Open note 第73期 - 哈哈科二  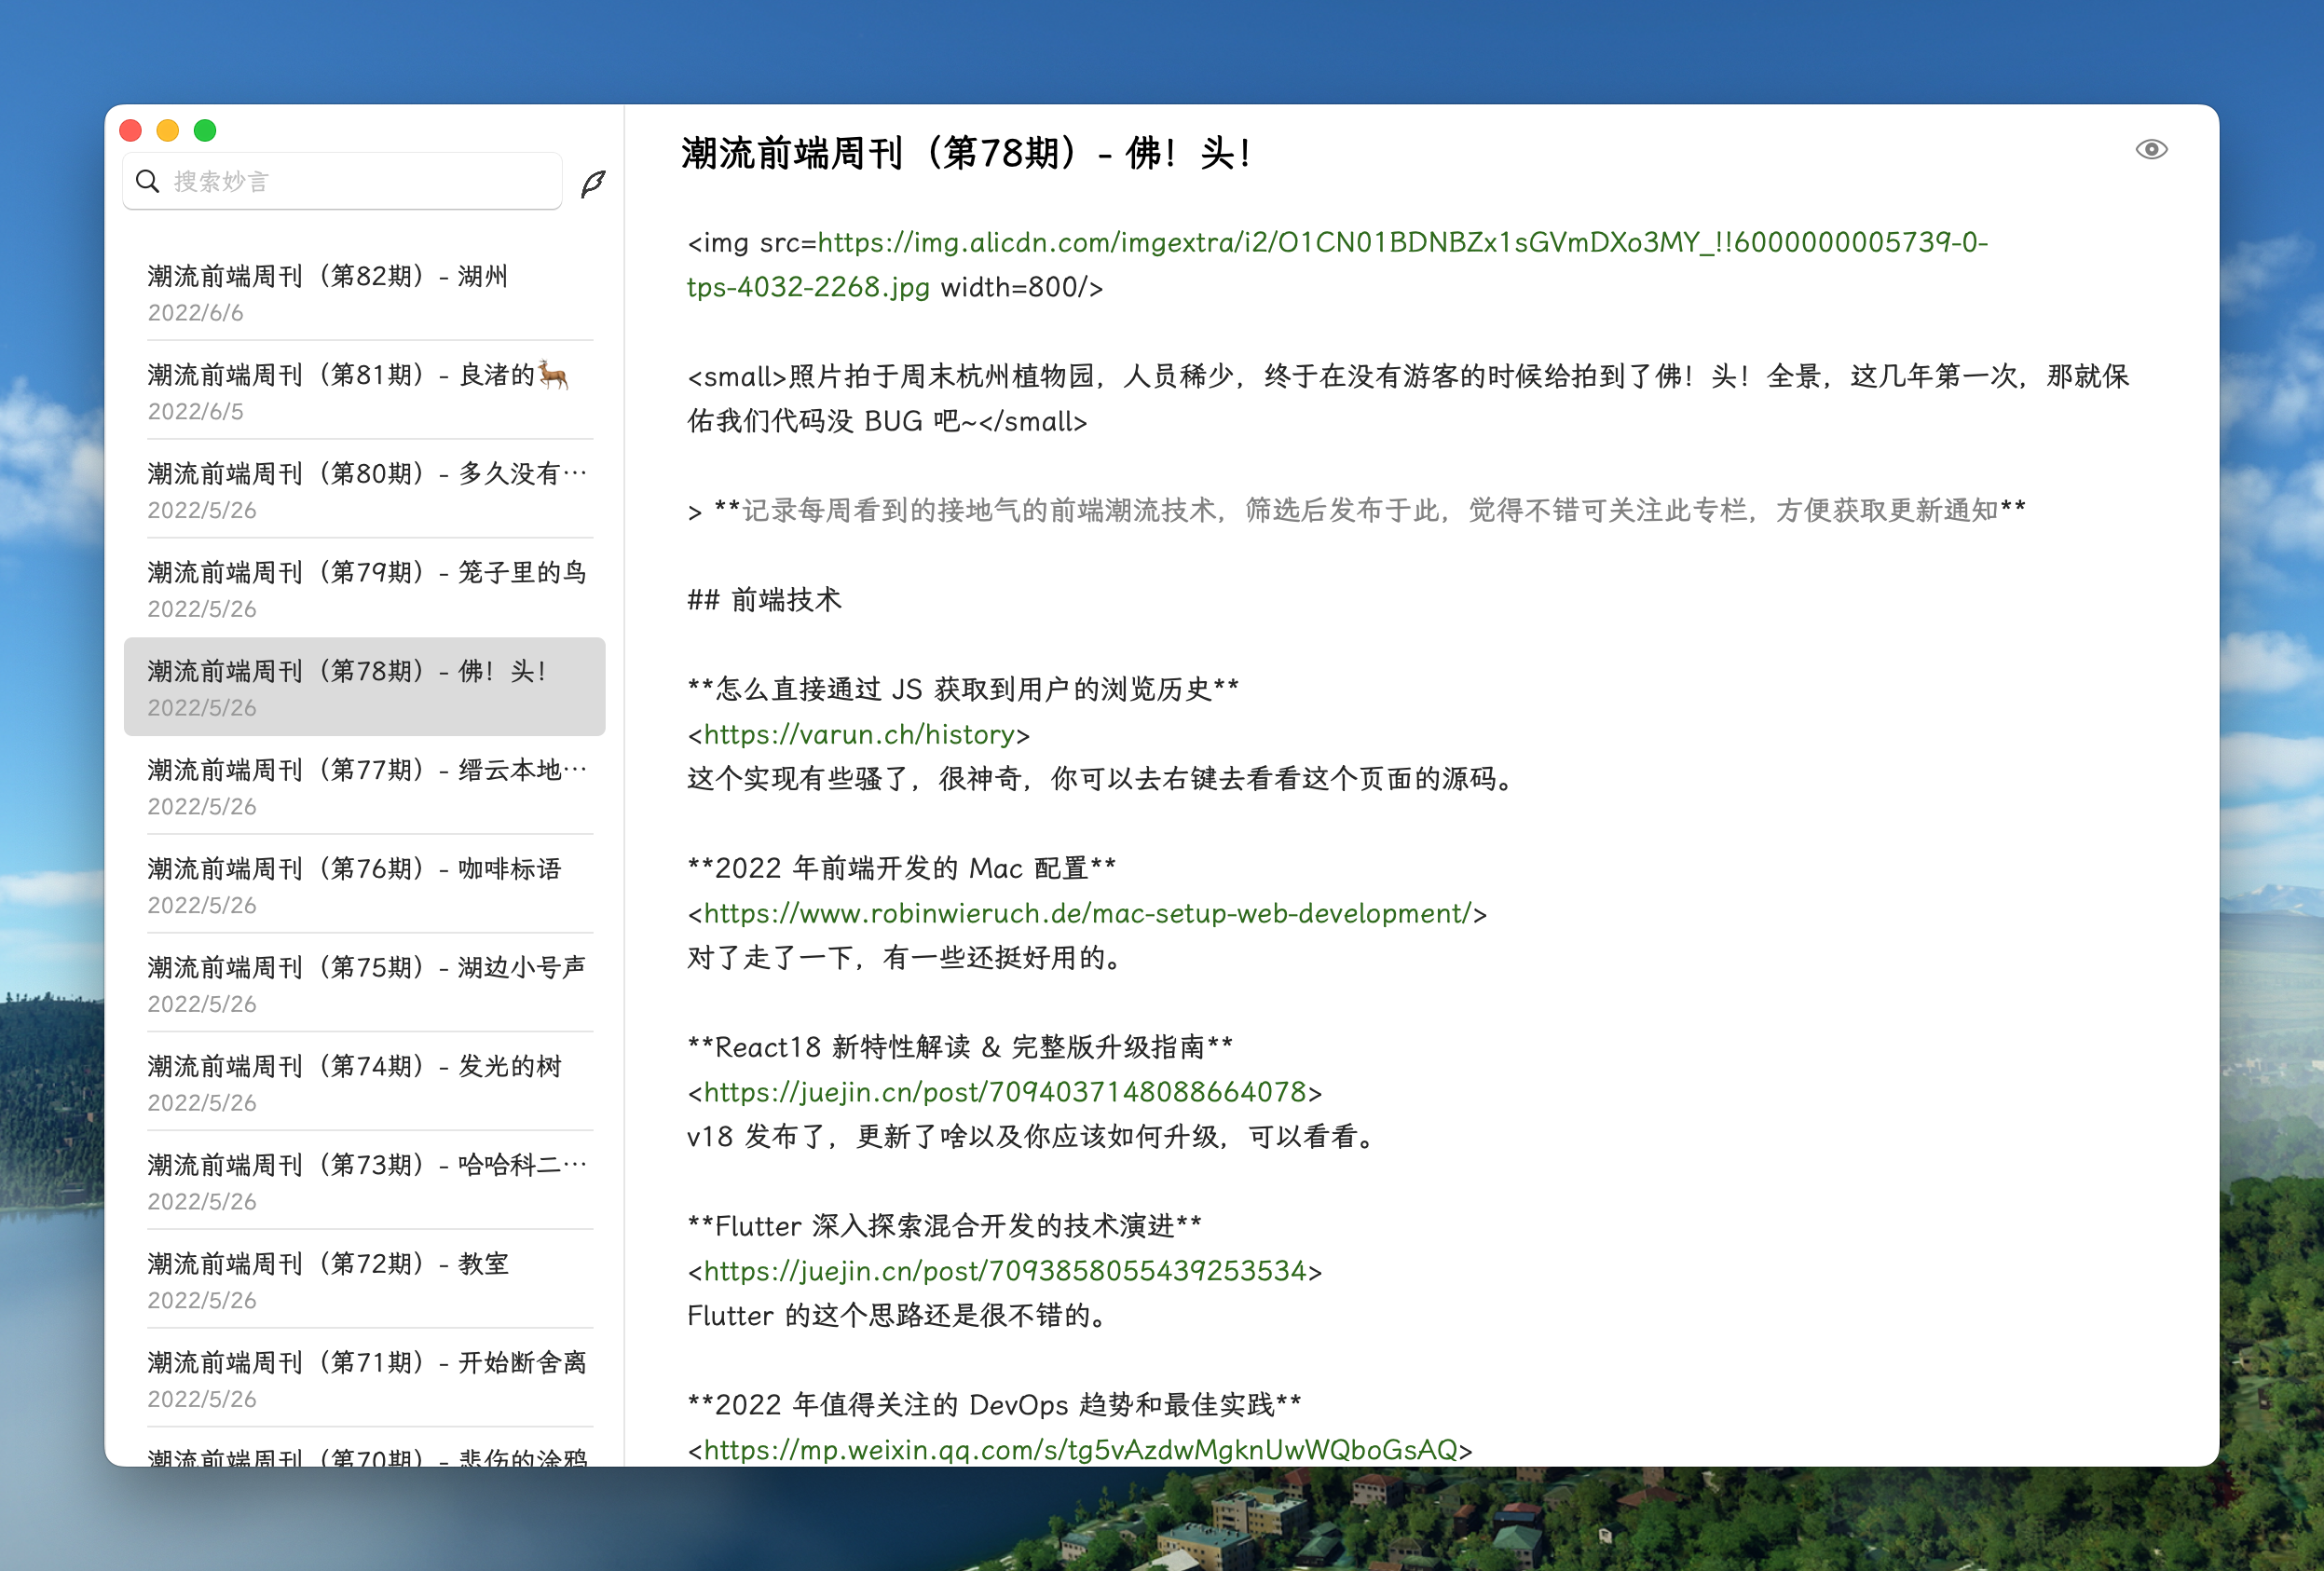coord(364,1181)
